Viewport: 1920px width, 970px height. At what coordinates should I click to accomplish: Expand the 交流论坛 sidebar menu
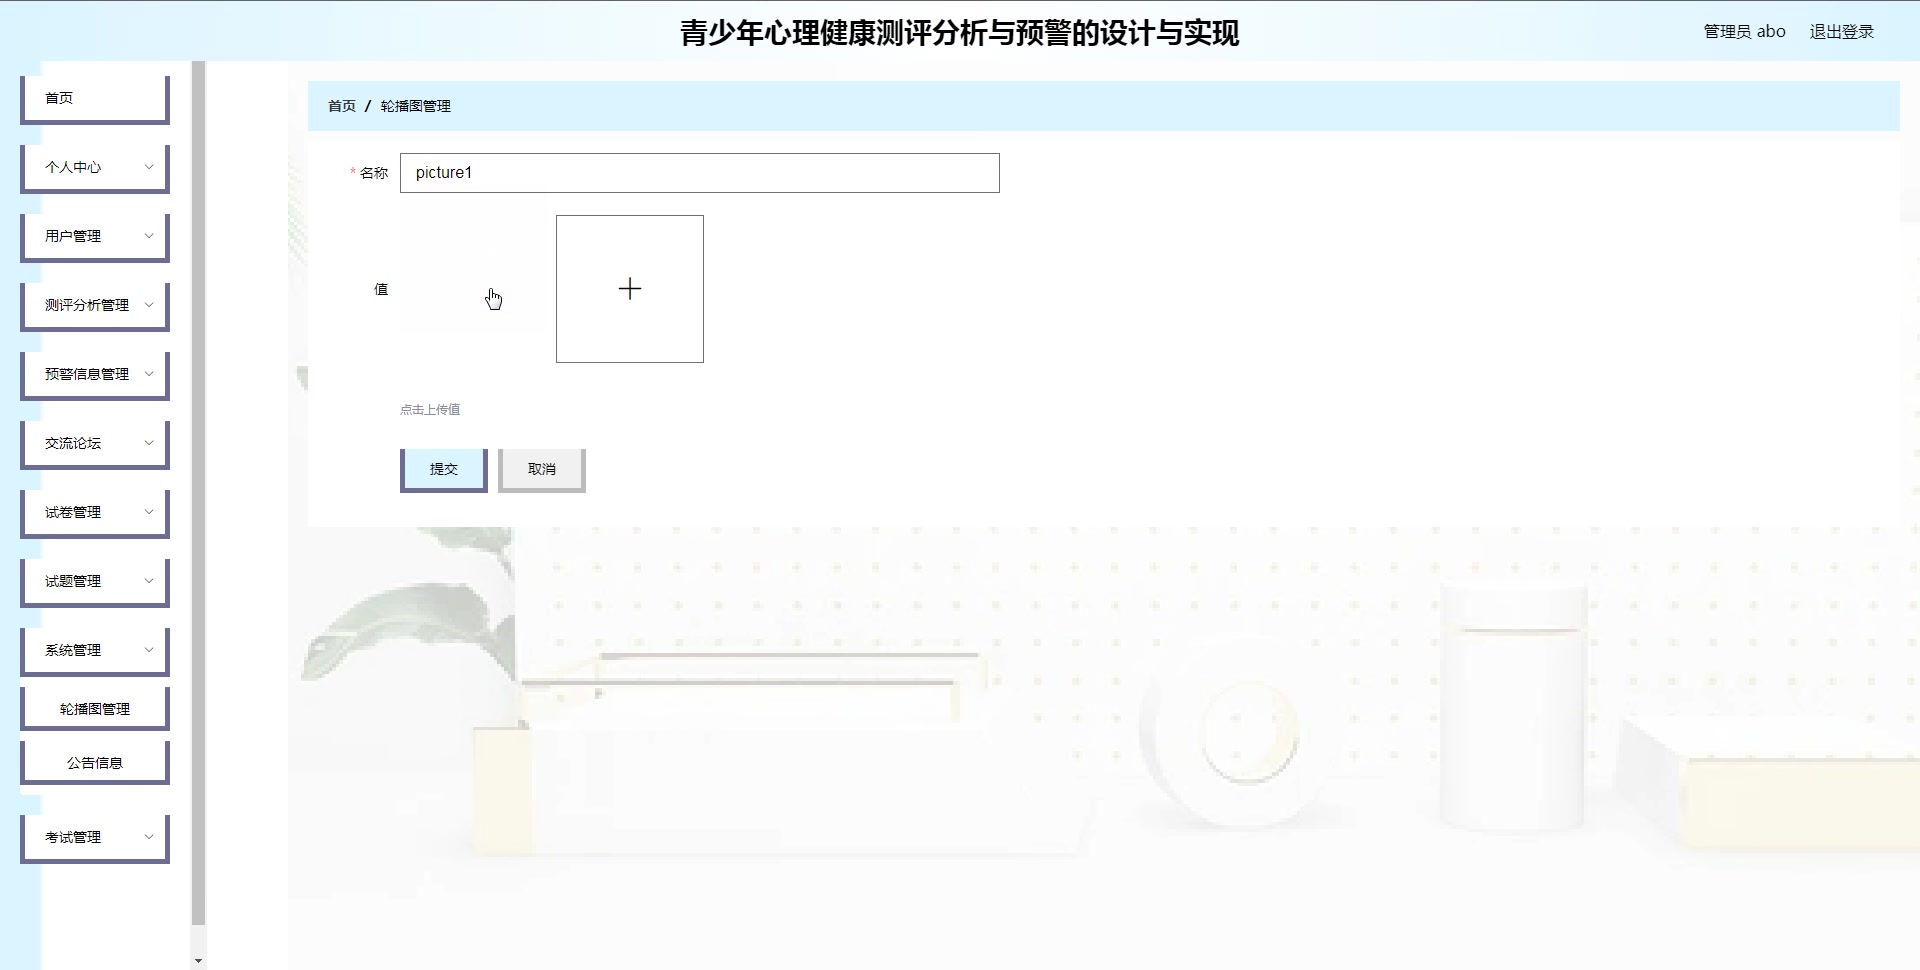coord(94,443)
